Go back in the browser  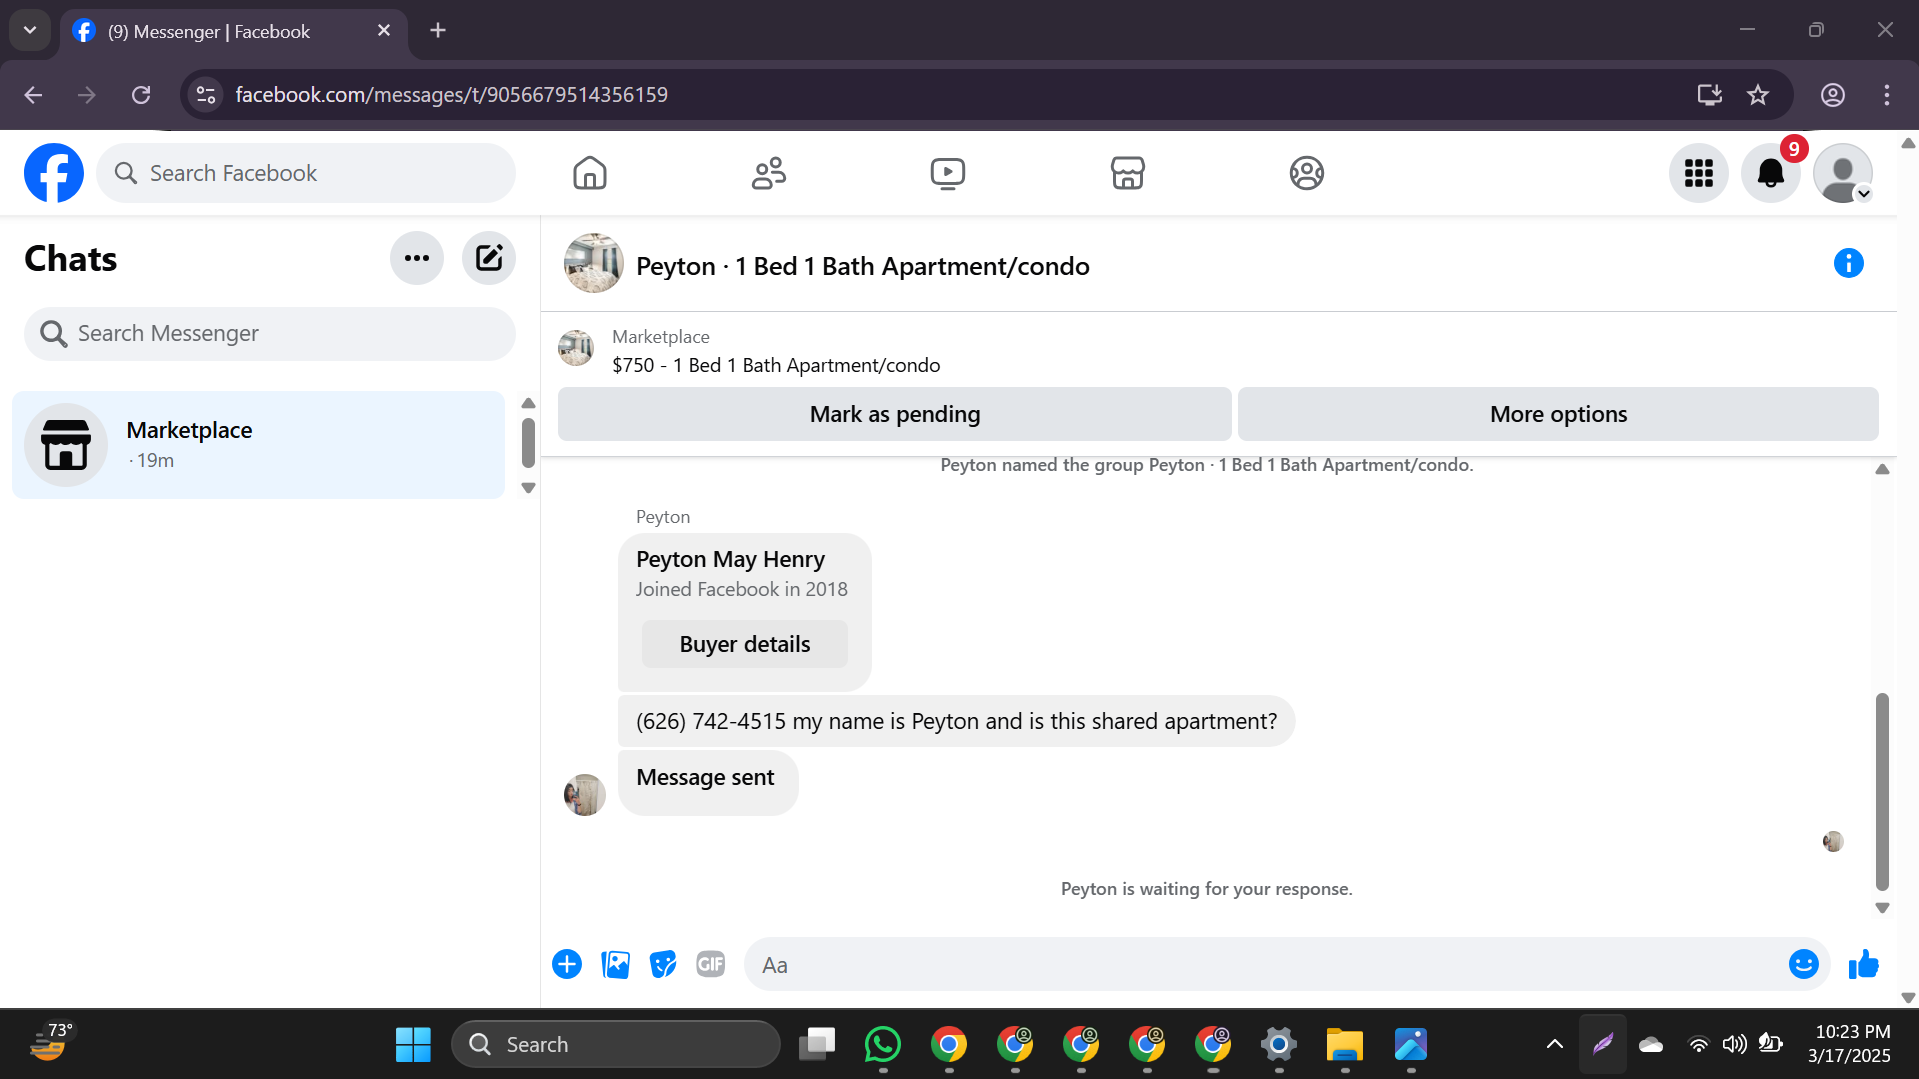[x=33, y=95]
